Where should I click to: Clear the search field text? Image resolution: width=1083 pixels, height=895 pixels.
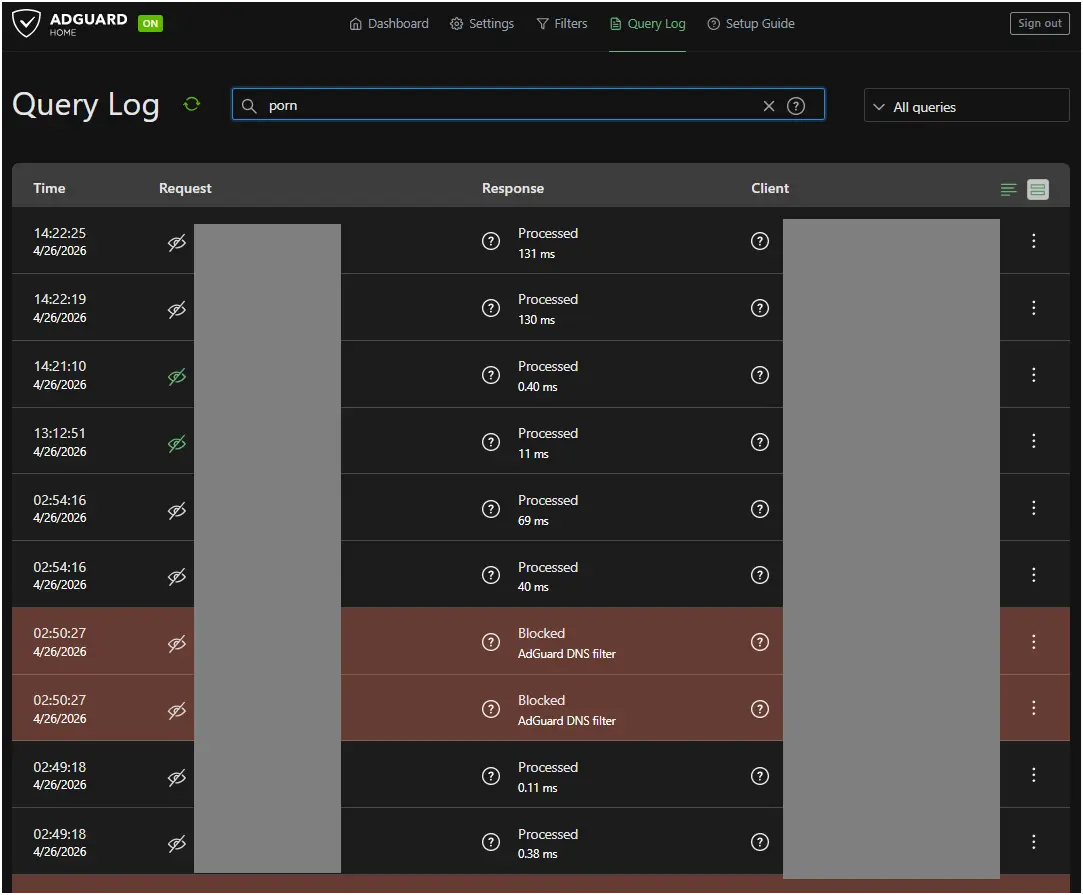click(x=769, y=106)
